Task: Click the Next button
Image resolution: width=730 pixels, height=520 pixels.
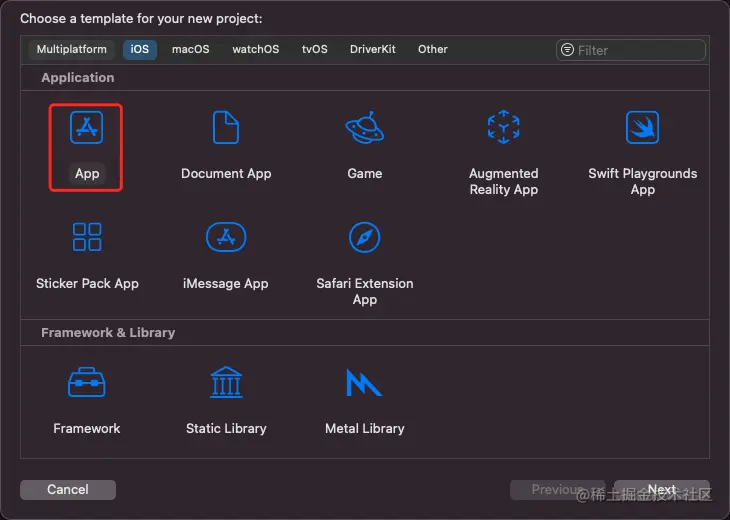Action: pyautogui.click(x=662, y=489)
